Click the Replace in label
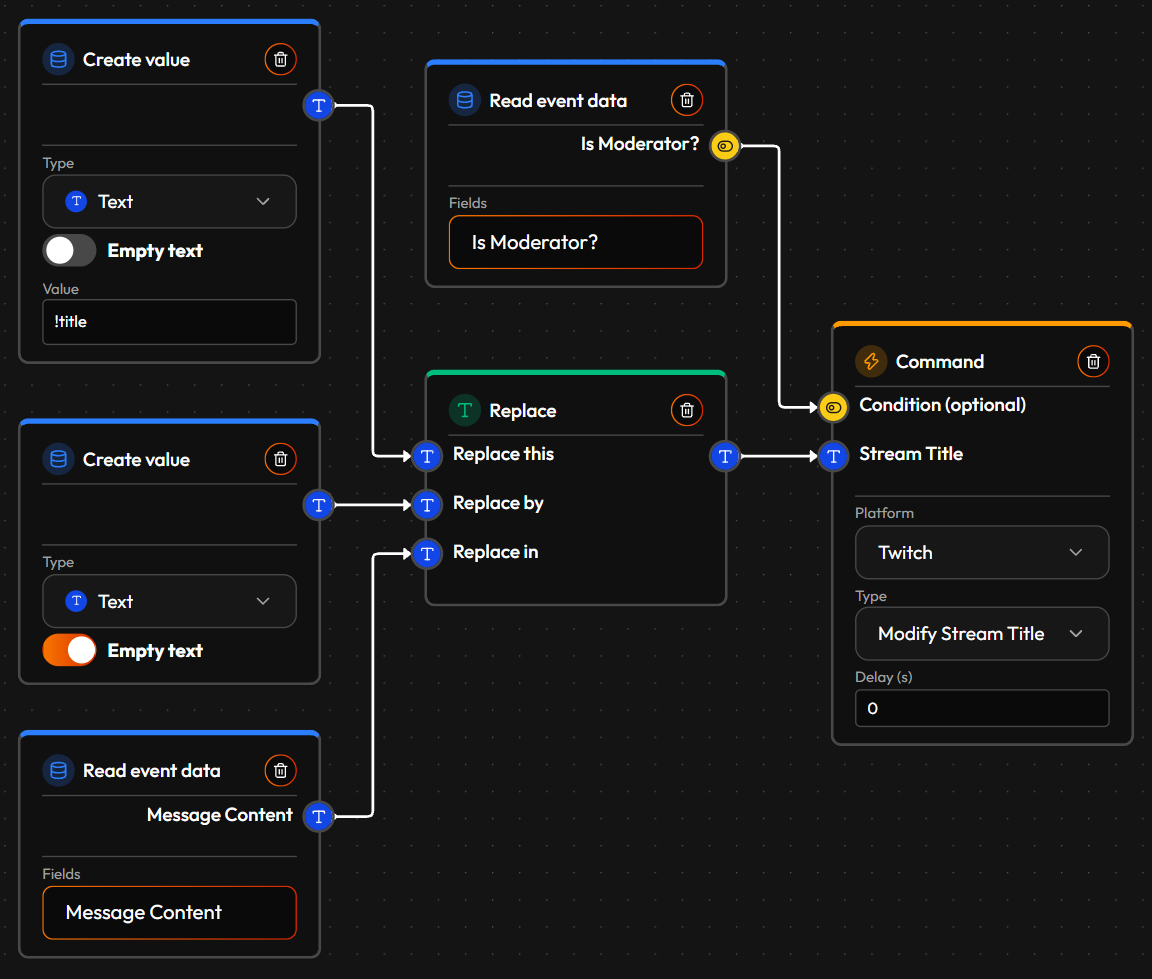 tap(496, 552)
